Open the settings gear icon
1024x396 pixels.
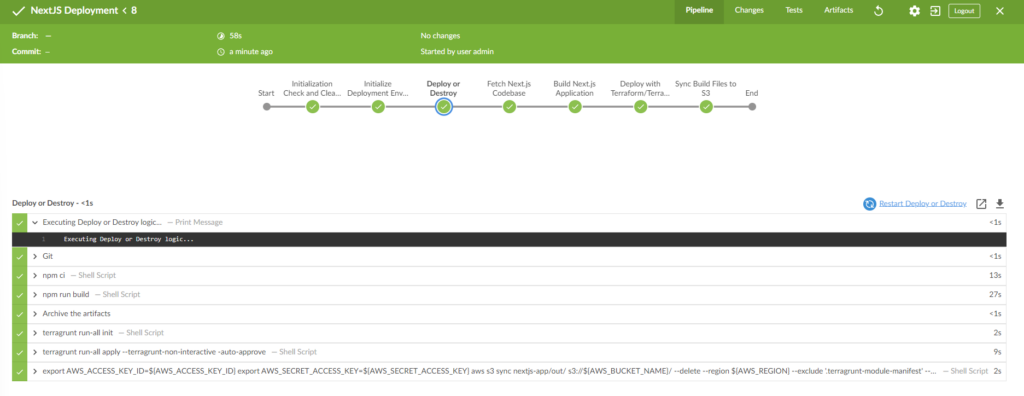pyautogui.click(x=915, y=11)
